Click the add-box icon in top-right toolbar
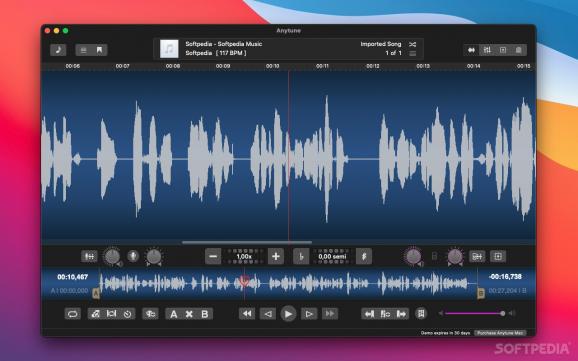Viewport: 578px width, 361px height. (x=503, y=50)
